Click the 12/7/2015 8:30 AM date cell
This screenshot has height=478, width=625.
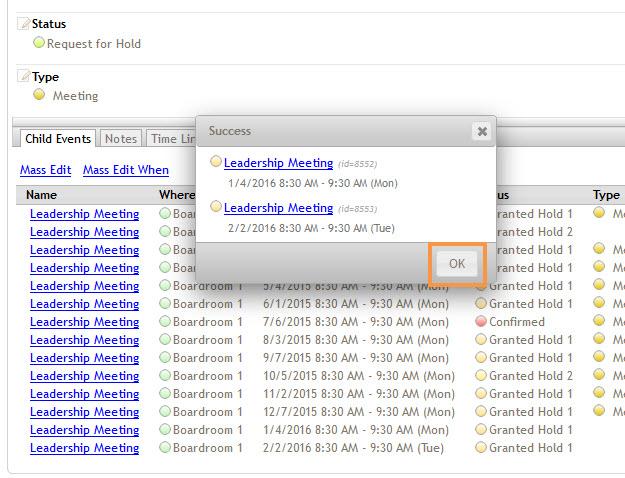359,412
